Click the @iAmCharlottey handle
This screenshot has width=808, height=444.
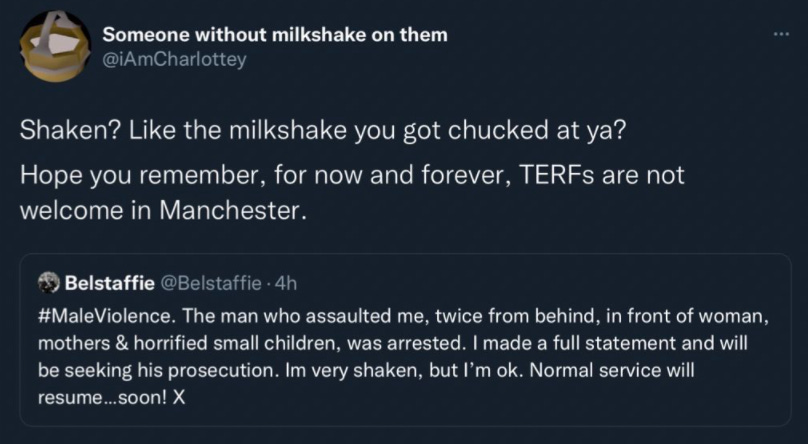pos(174,58)
